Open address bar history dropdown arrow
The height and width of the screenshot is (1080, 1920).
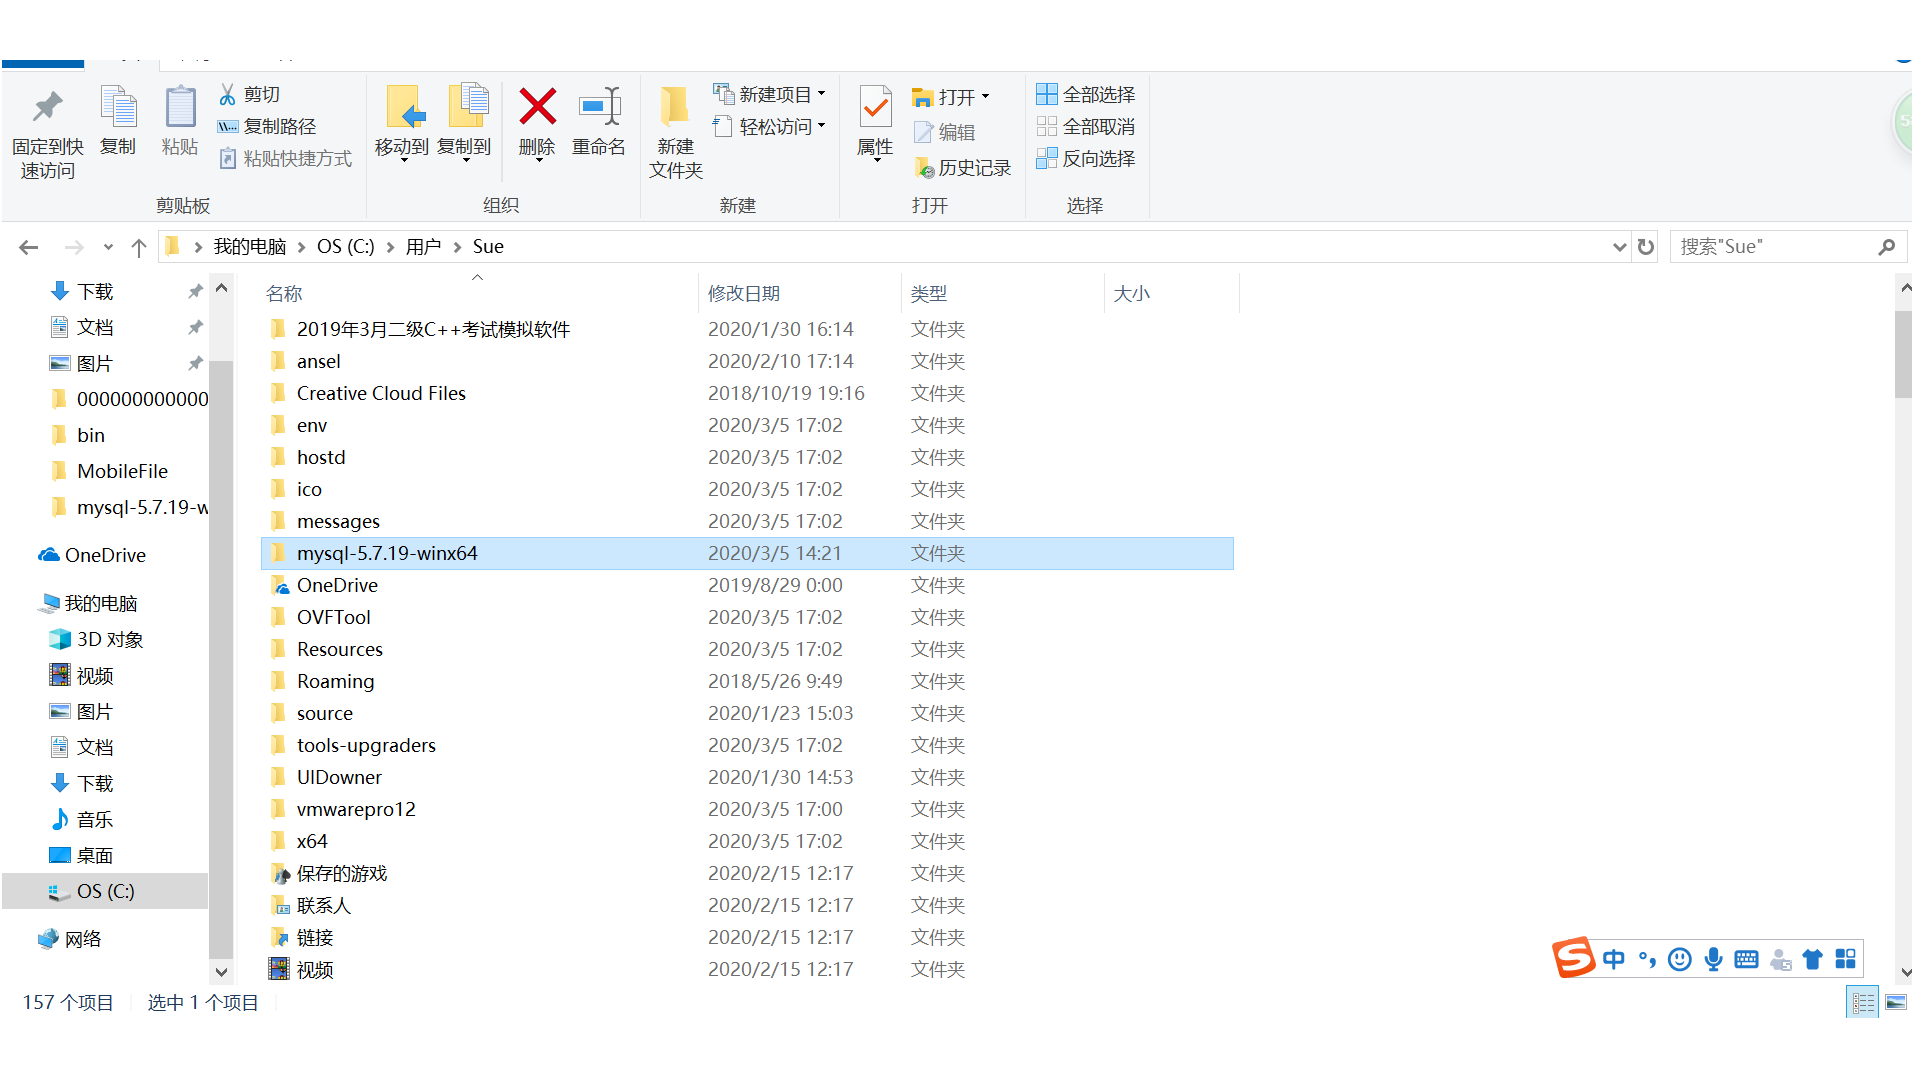1619,247
